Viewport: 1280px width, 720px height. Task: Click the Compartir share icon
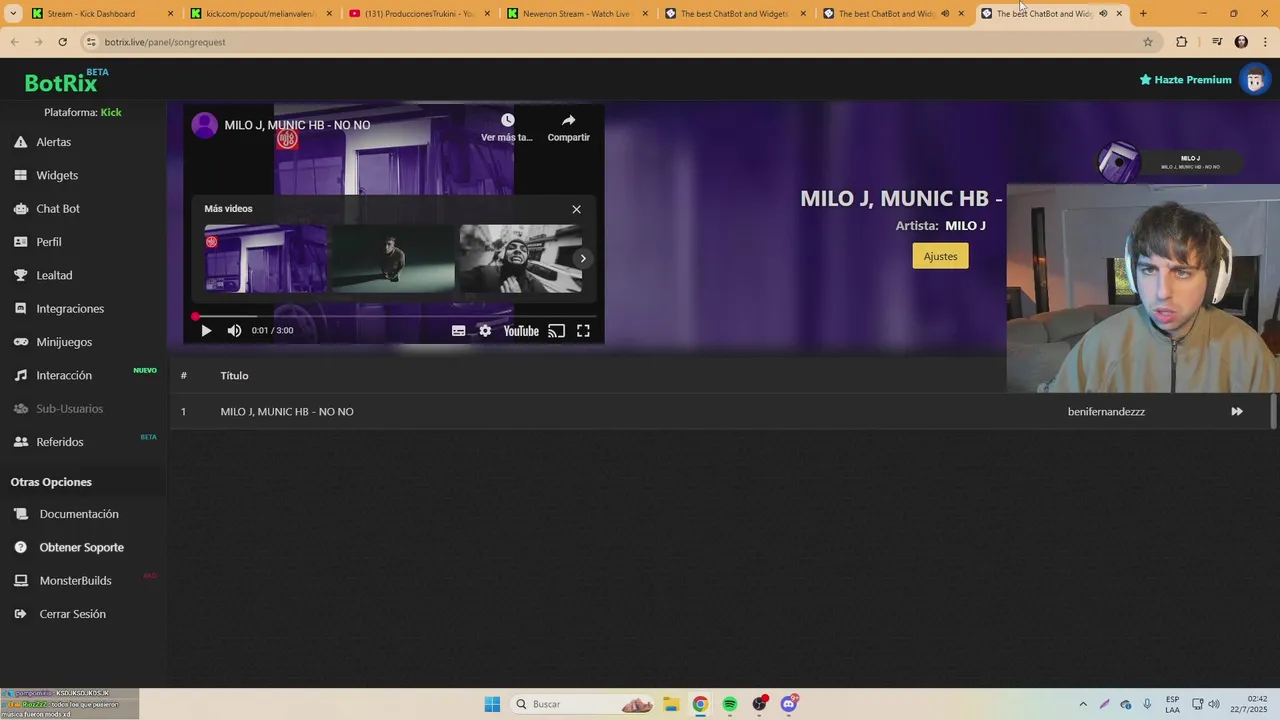568,120
